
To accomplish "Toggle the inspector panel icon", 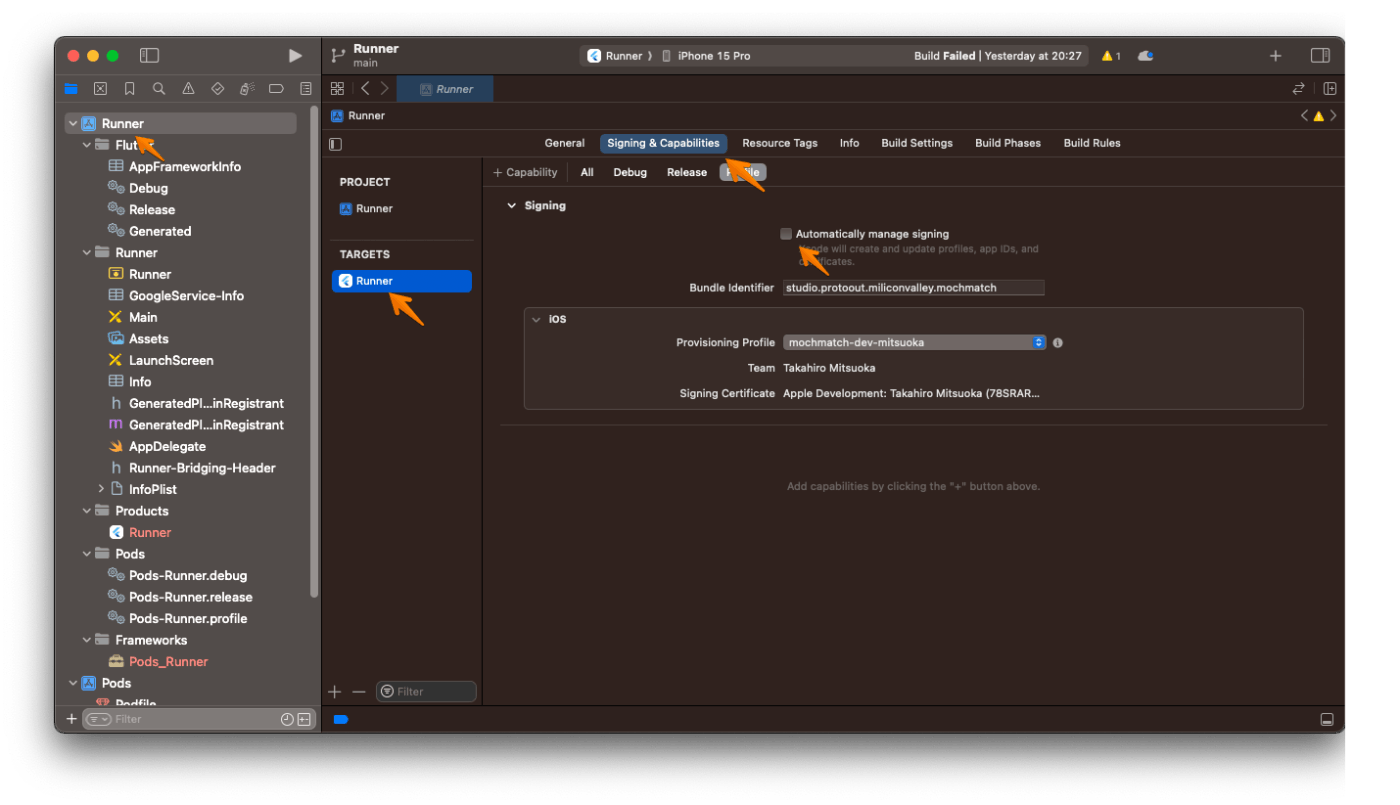I will tap(1320, 56).
